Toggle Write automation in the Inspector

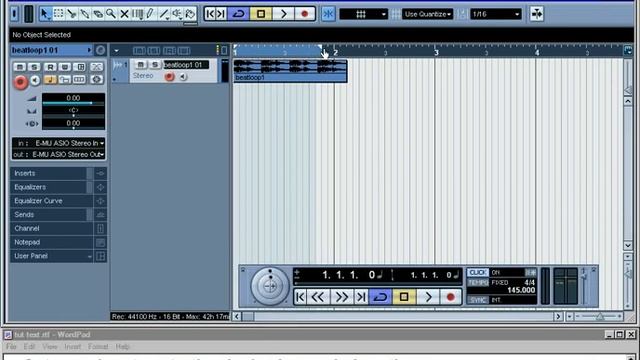pos(65,67)
